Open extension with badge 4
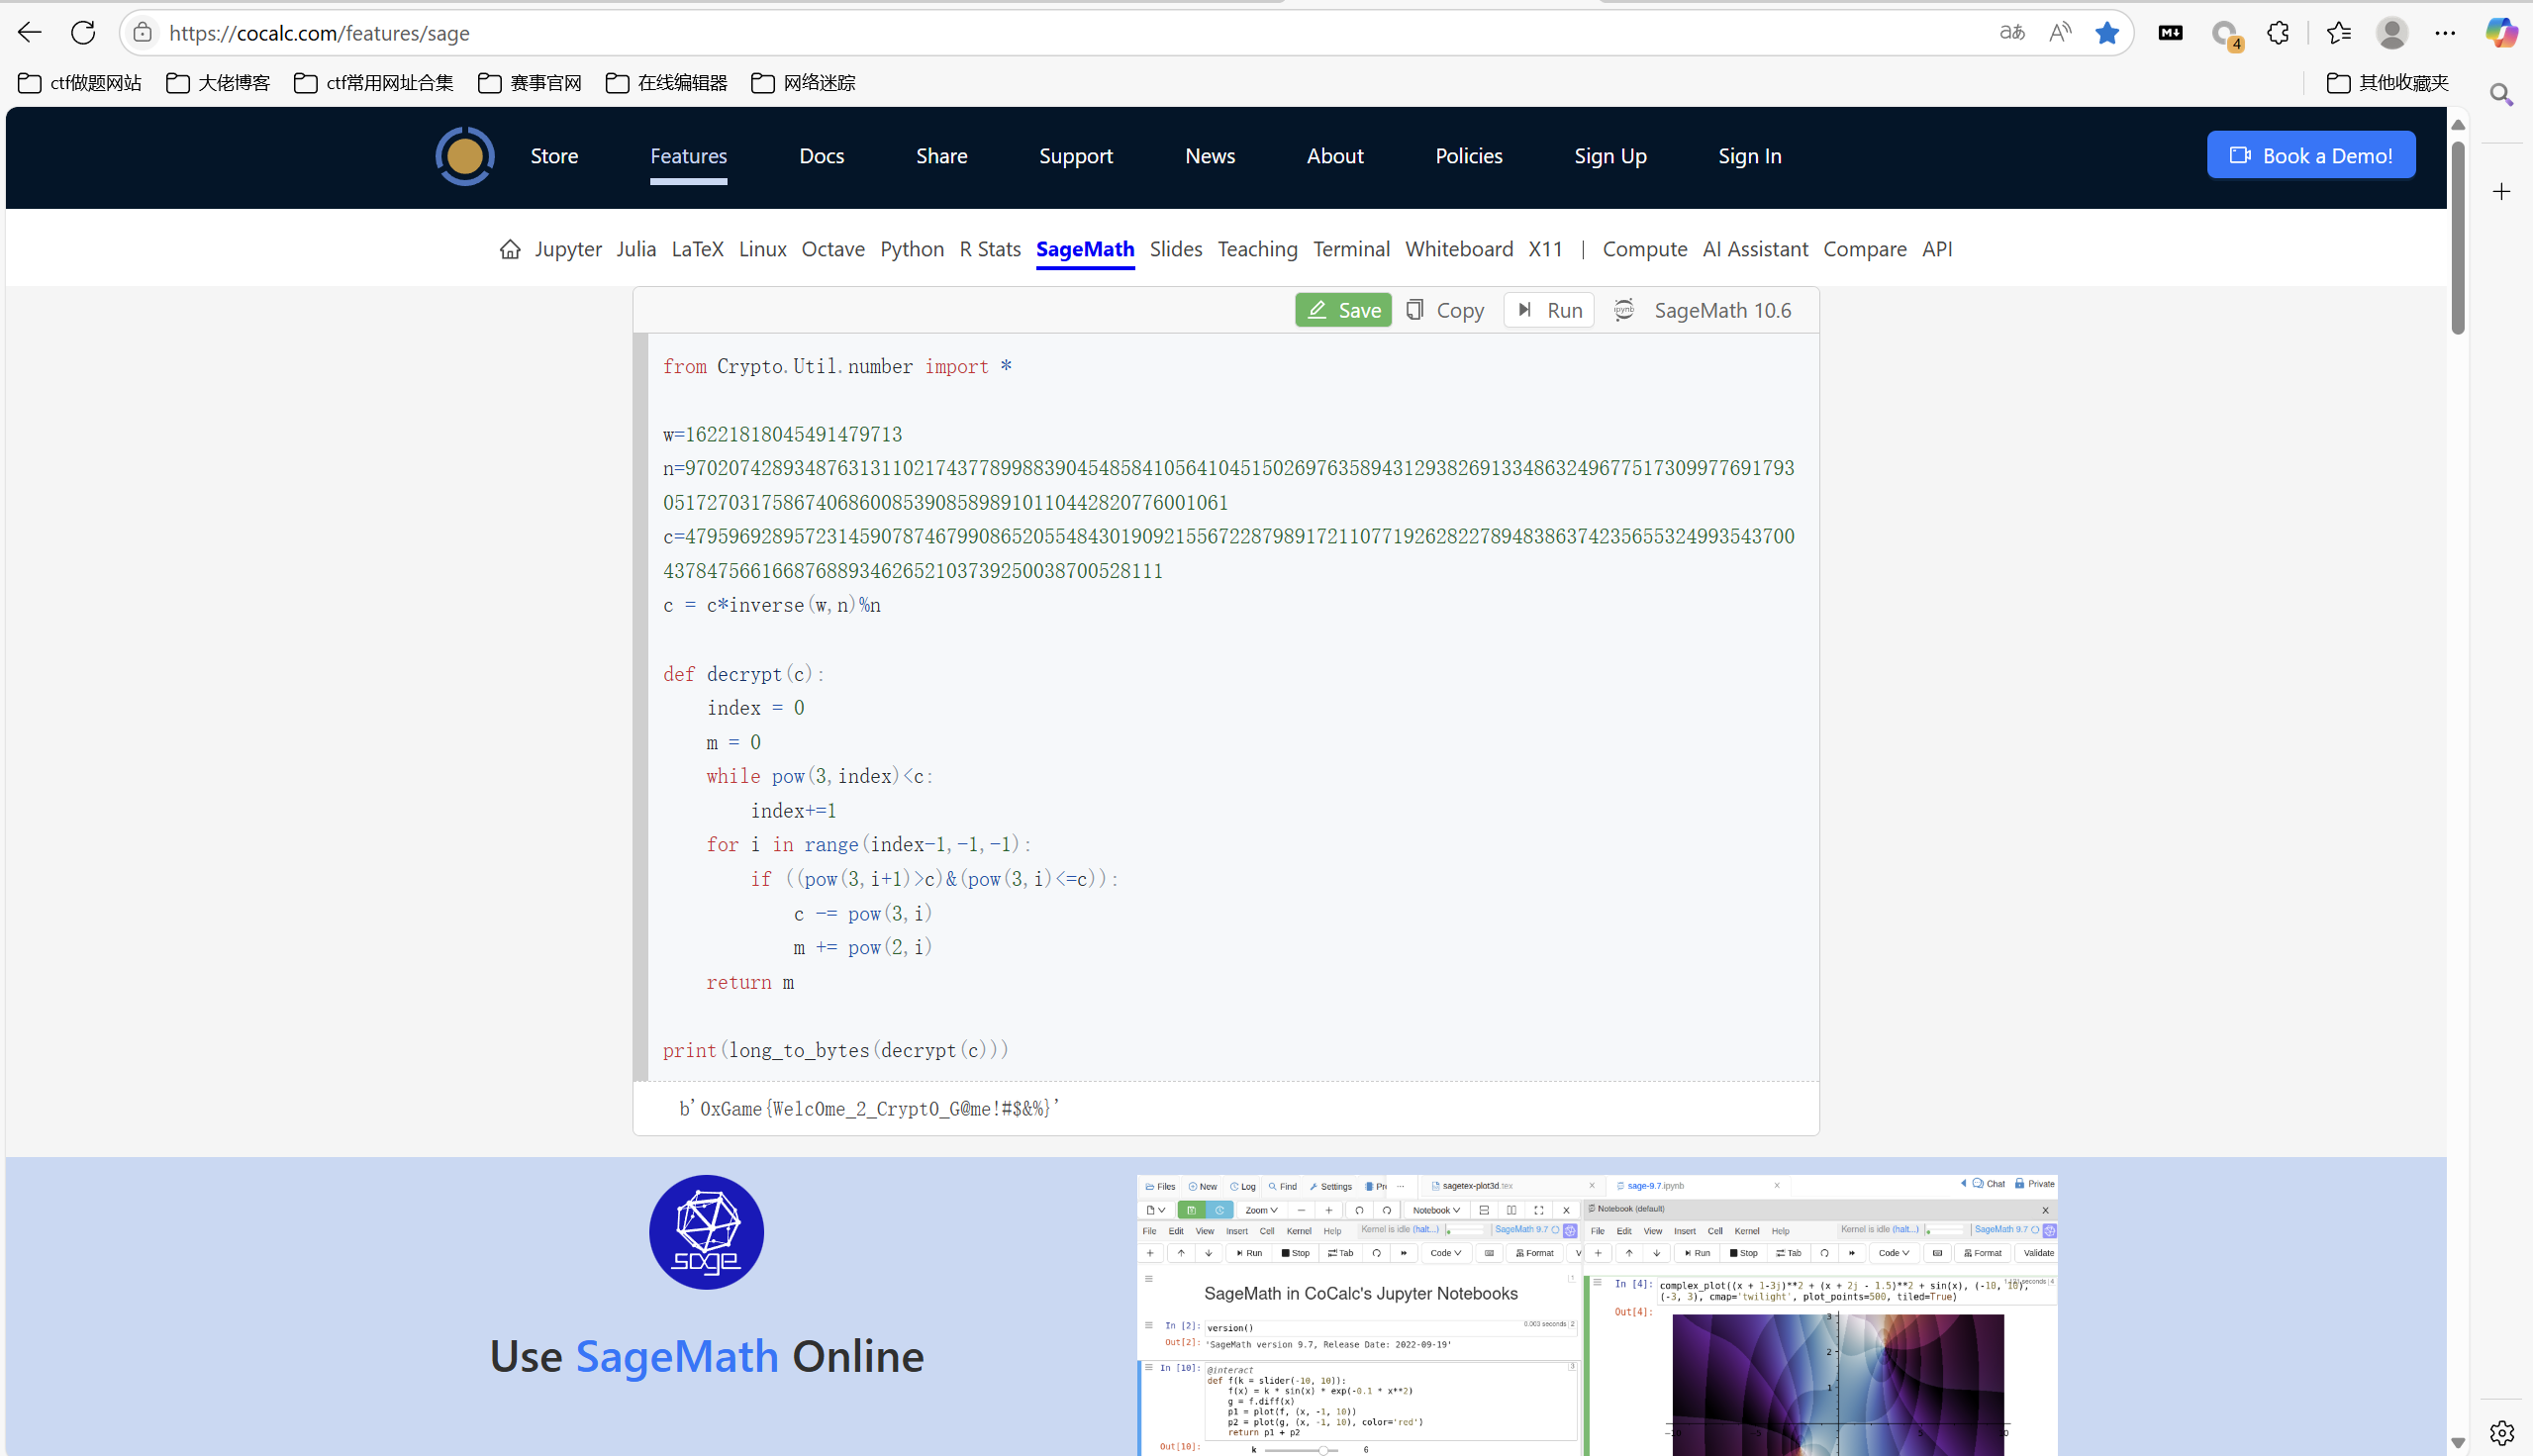 [x=2226, y=35]
